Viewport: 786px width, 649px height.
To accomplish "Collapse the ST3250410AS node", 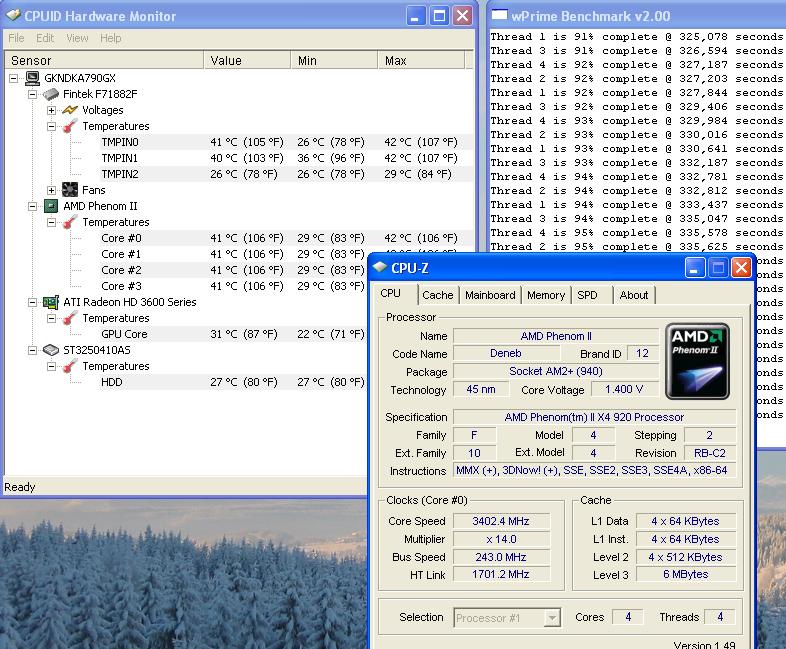I will [x=33, y=350].
